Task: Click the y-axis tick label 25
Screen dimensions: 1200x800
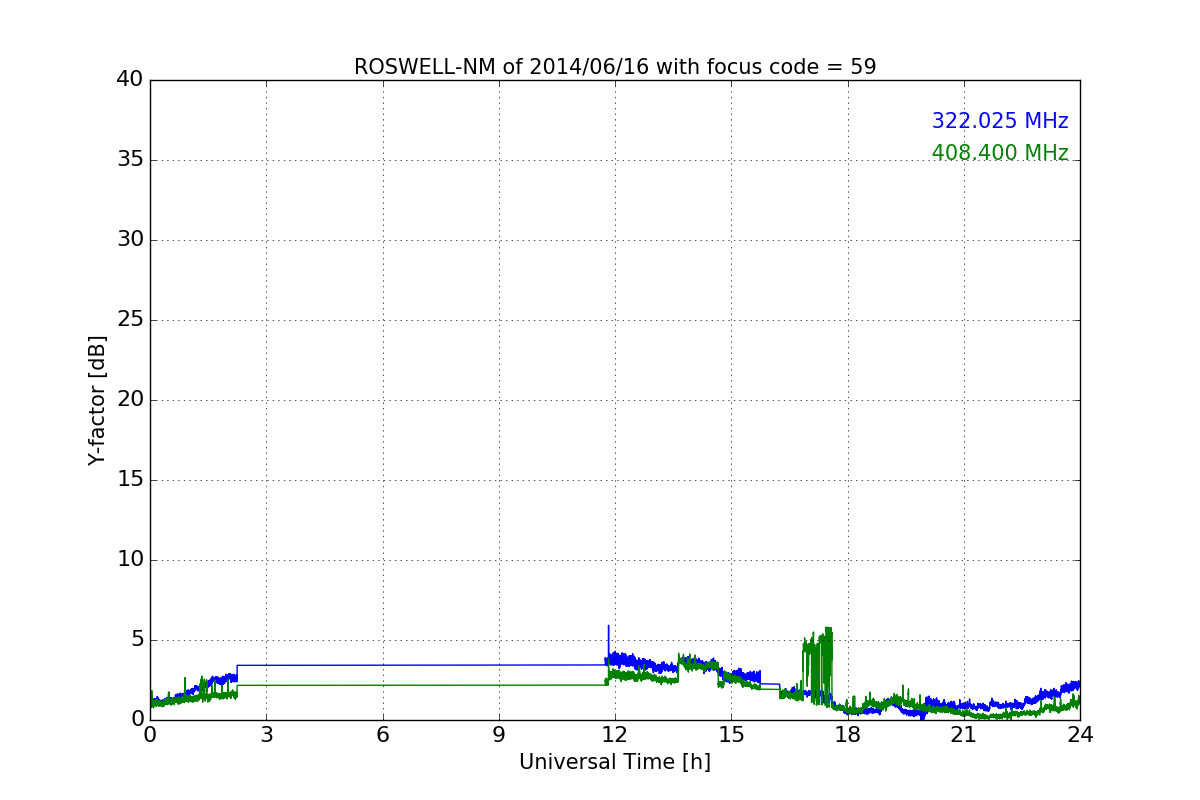Action: 130,320
